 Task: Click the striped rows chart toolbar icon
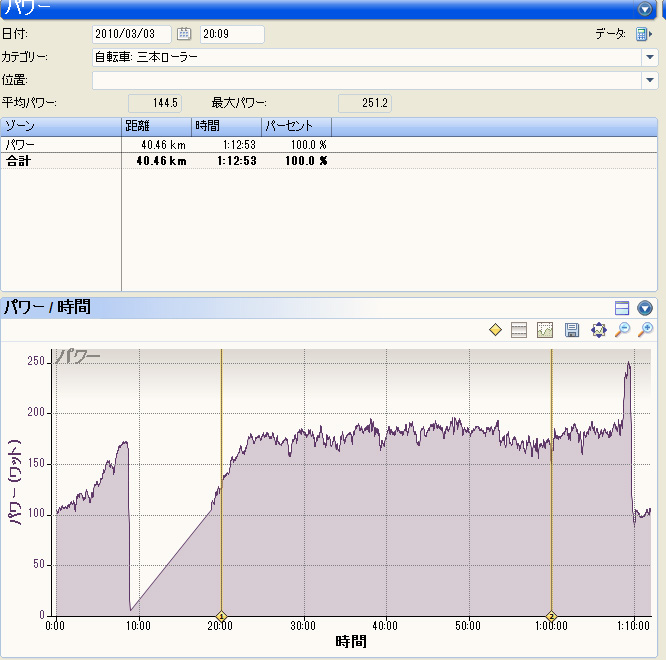(519, 330)
